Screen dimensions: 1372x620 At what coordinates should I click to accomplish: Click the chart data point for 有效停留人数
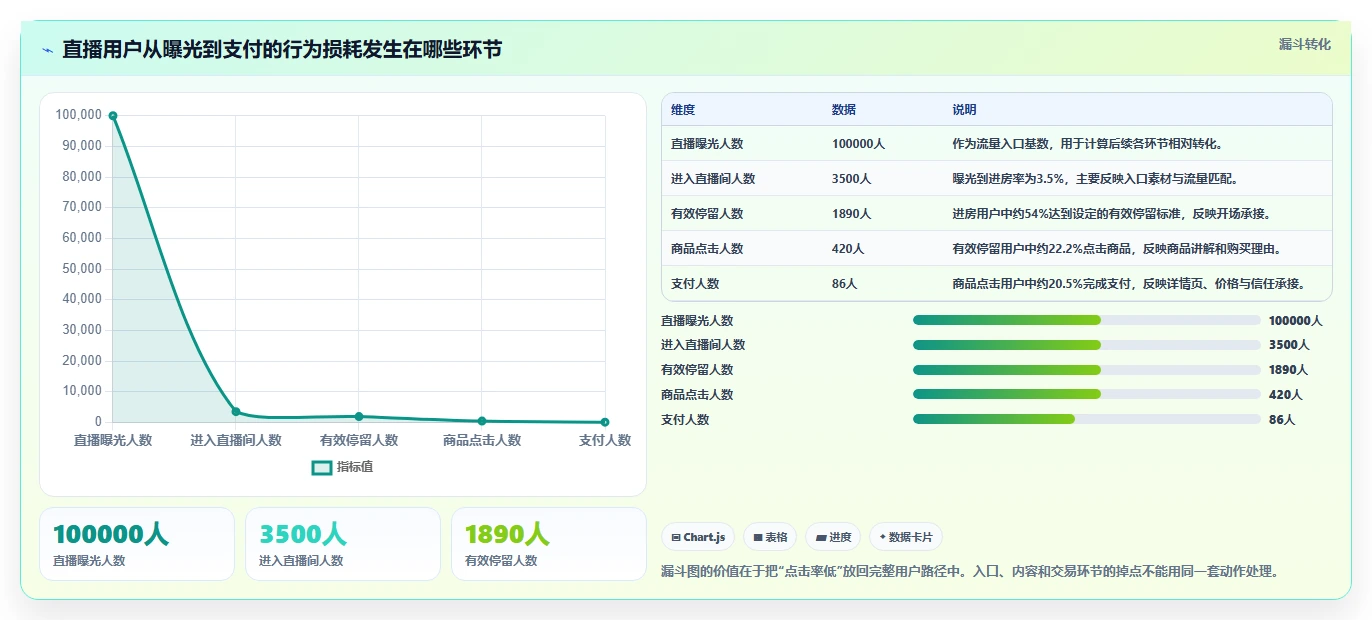coord(359,416)
